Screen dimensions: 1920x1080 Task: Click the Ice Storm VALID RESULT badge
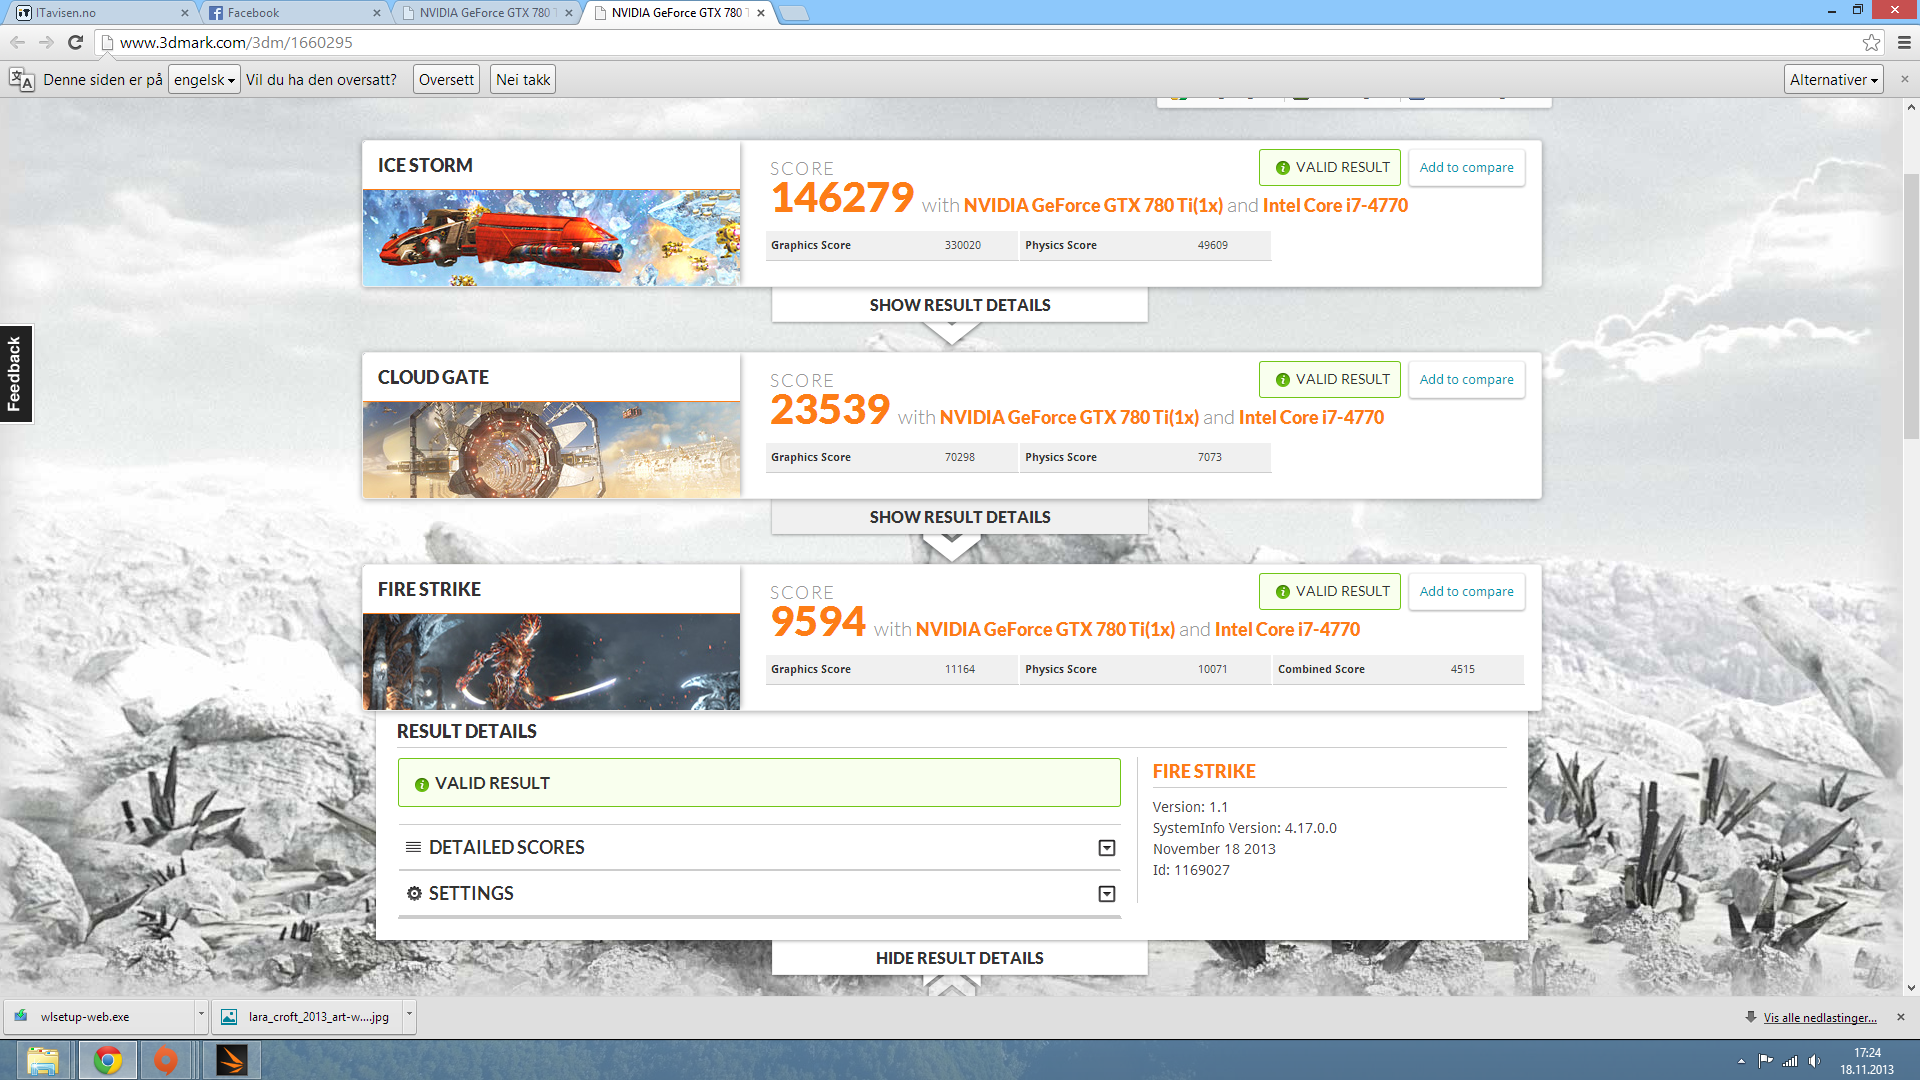tap(1330, 168)
